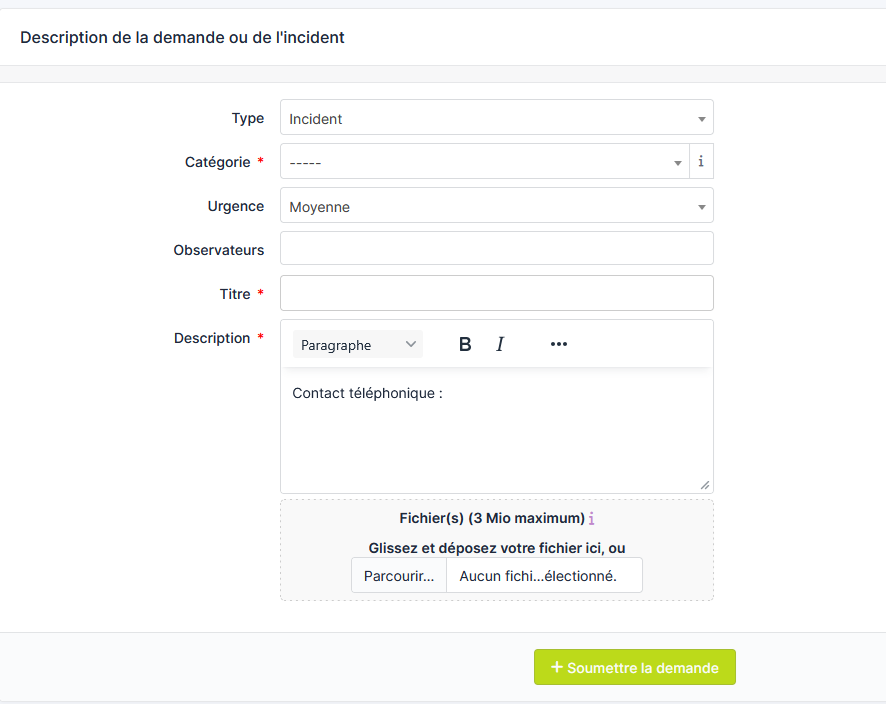Click the info icon beside the Catégorie dropdown

[701, 161]
